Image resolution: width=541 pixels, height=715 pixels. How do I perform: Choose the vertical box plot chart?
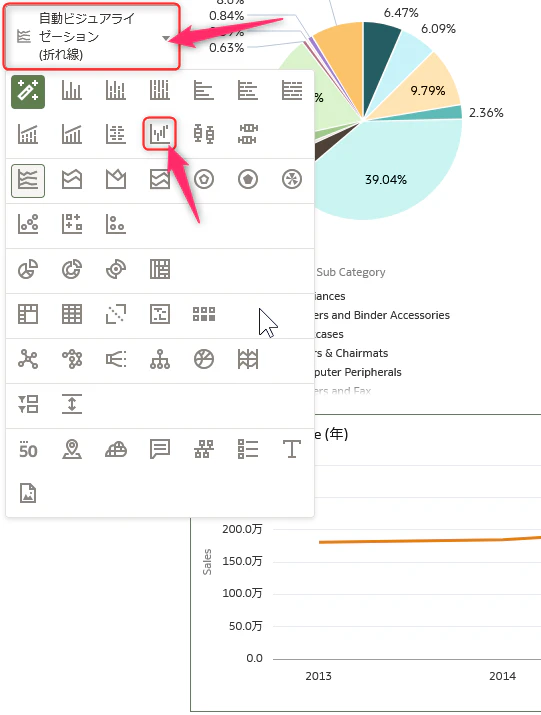[203, 134]
